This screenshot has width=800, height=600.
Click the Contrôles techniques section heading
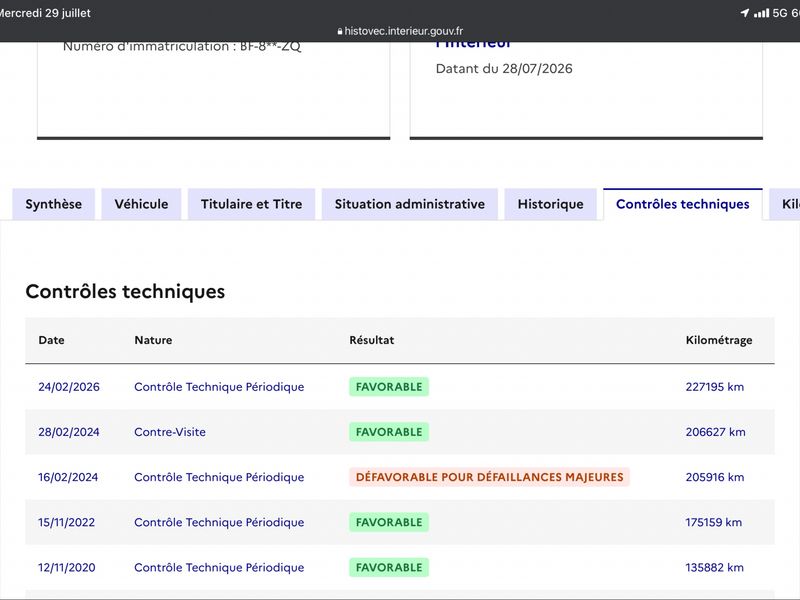[125, 291]
